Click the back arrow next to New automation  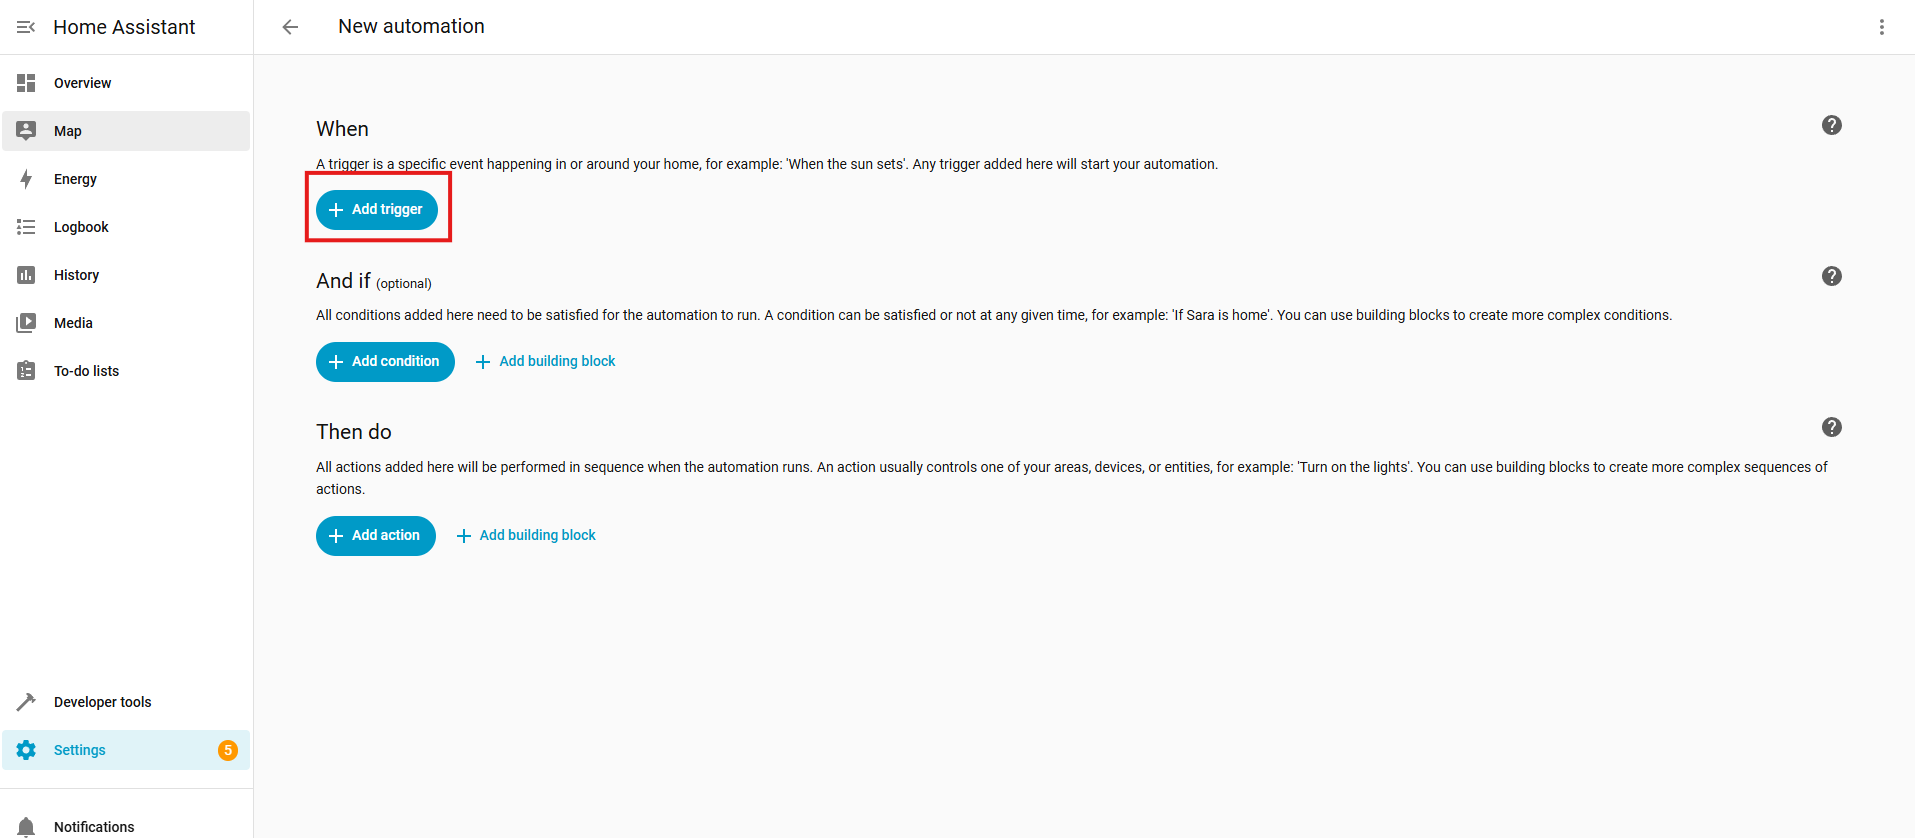[290, 27]
